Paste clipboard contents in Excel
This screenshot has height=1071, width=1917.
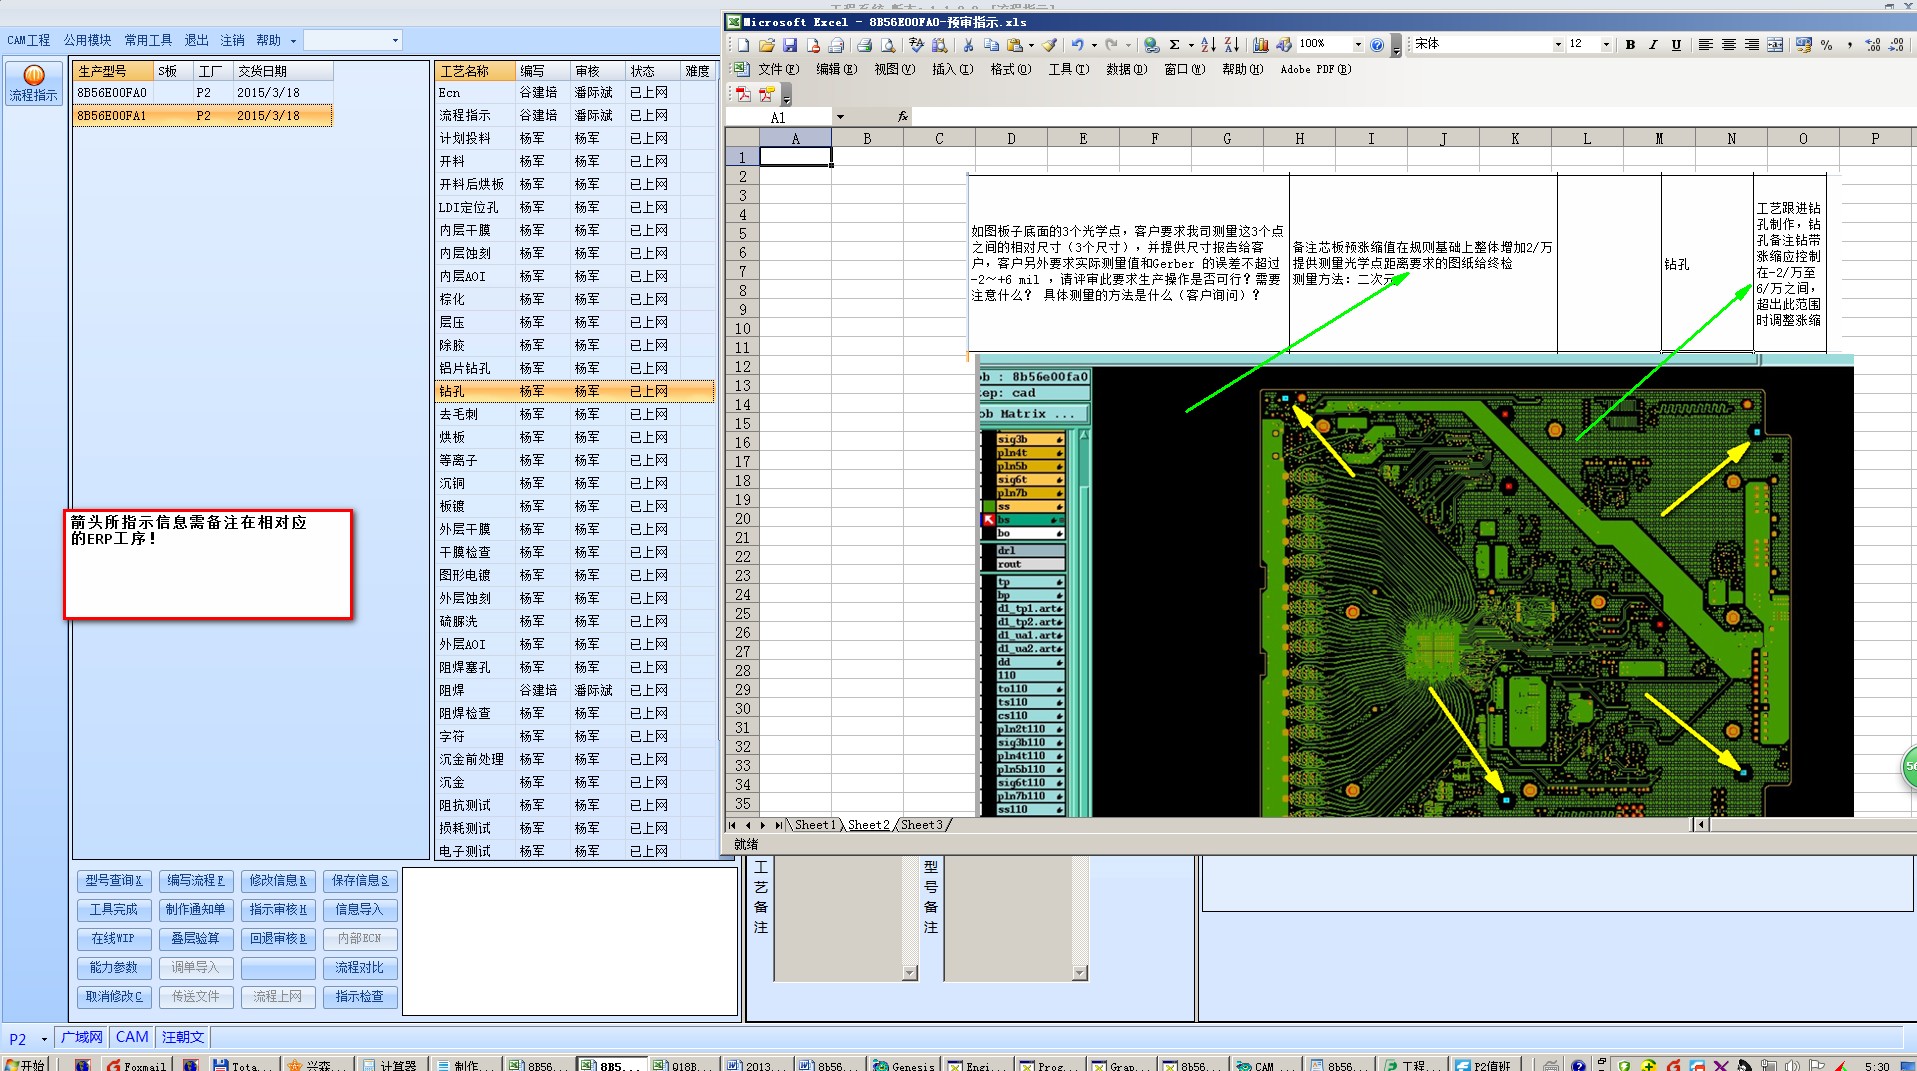[x=1015, y=45]
